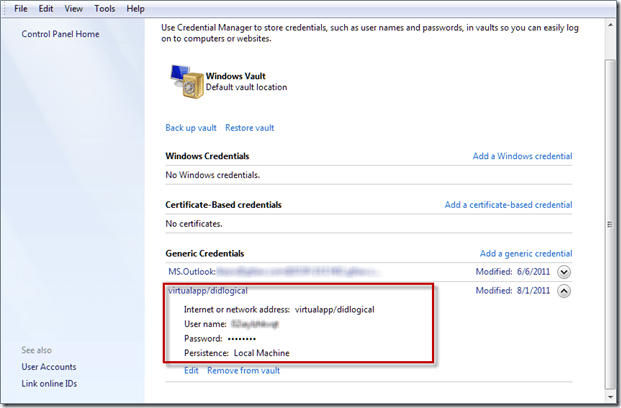This screenshot has height=408, width=621.
Task: Open User Accounts under See also
Action: tap(50, 367)
